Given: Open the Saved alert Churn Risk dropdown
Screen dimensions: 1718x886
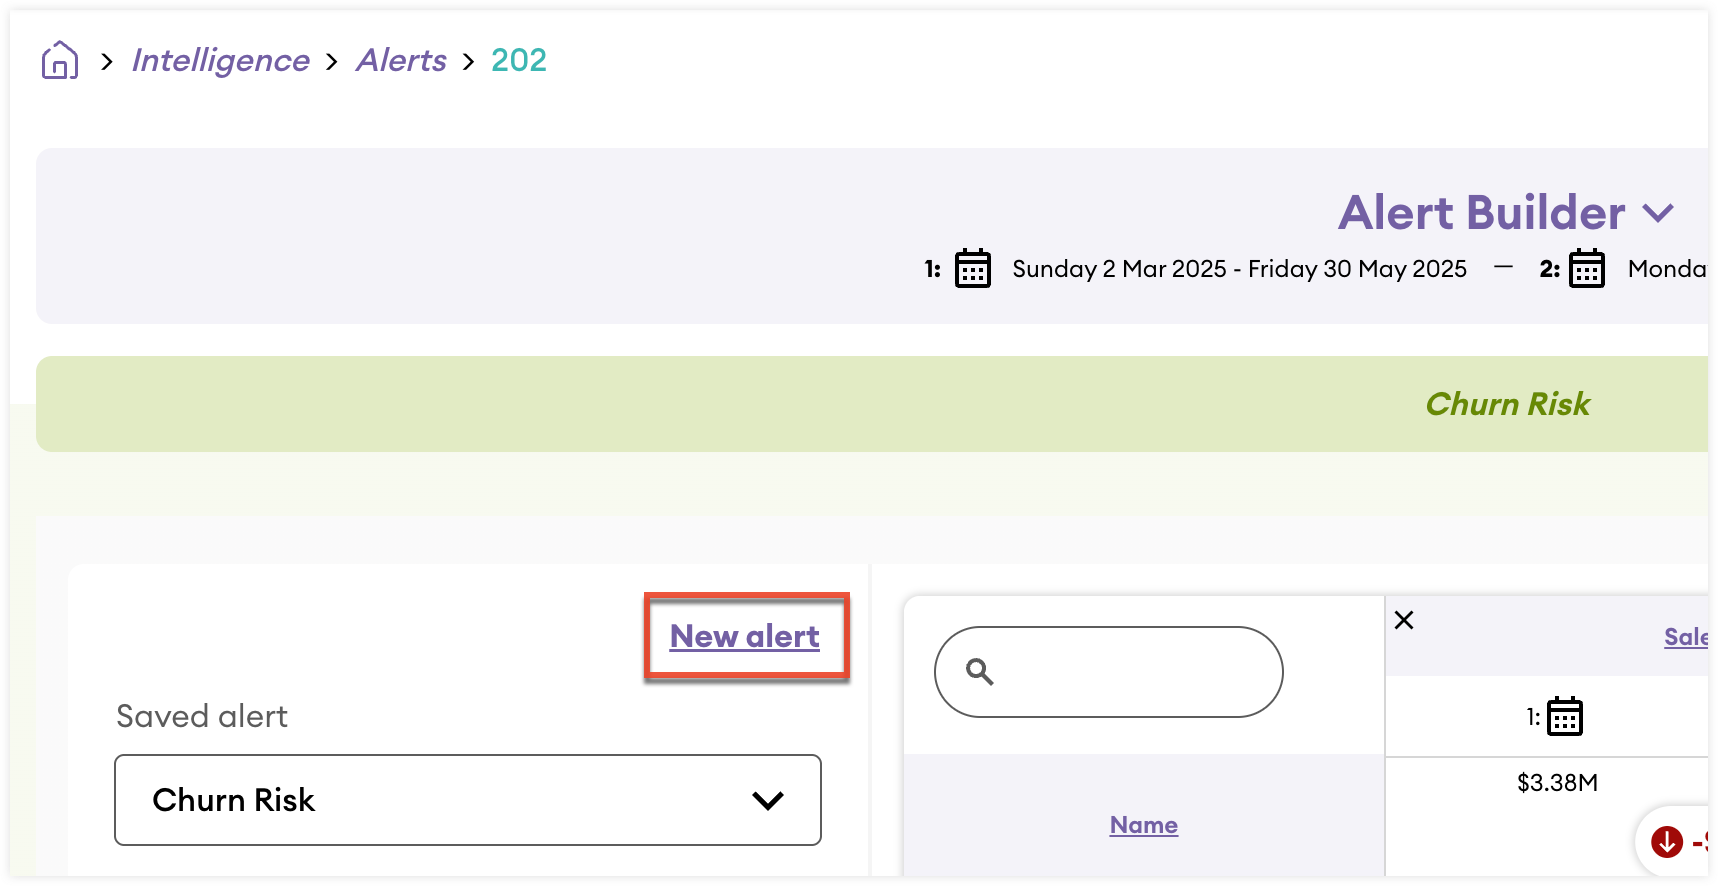Looking at the screenshot, I should click(x=468, y=800).
